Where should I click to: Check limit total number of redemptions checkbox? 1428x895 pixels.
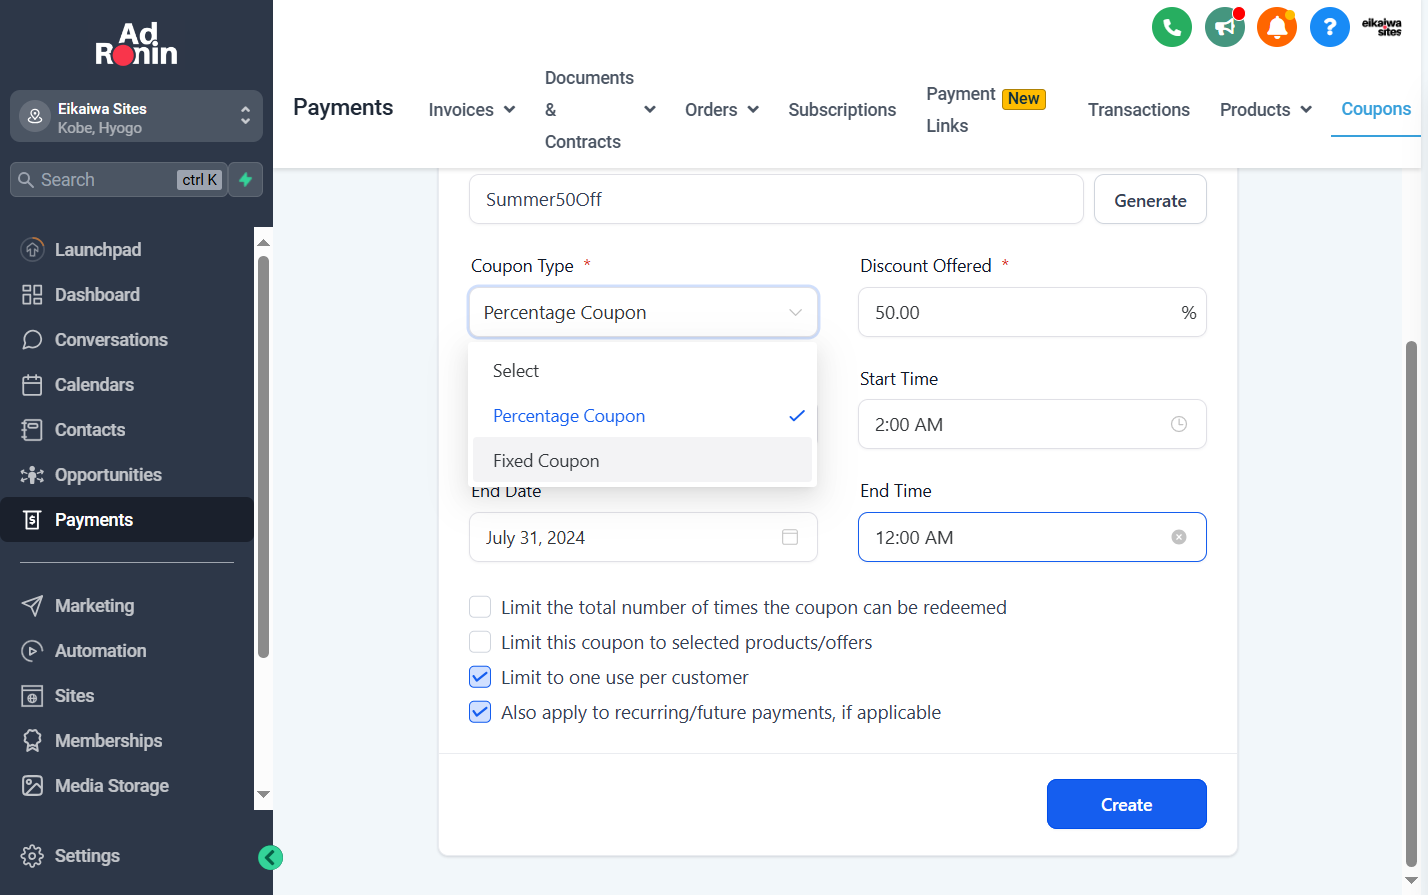(480, 607)
